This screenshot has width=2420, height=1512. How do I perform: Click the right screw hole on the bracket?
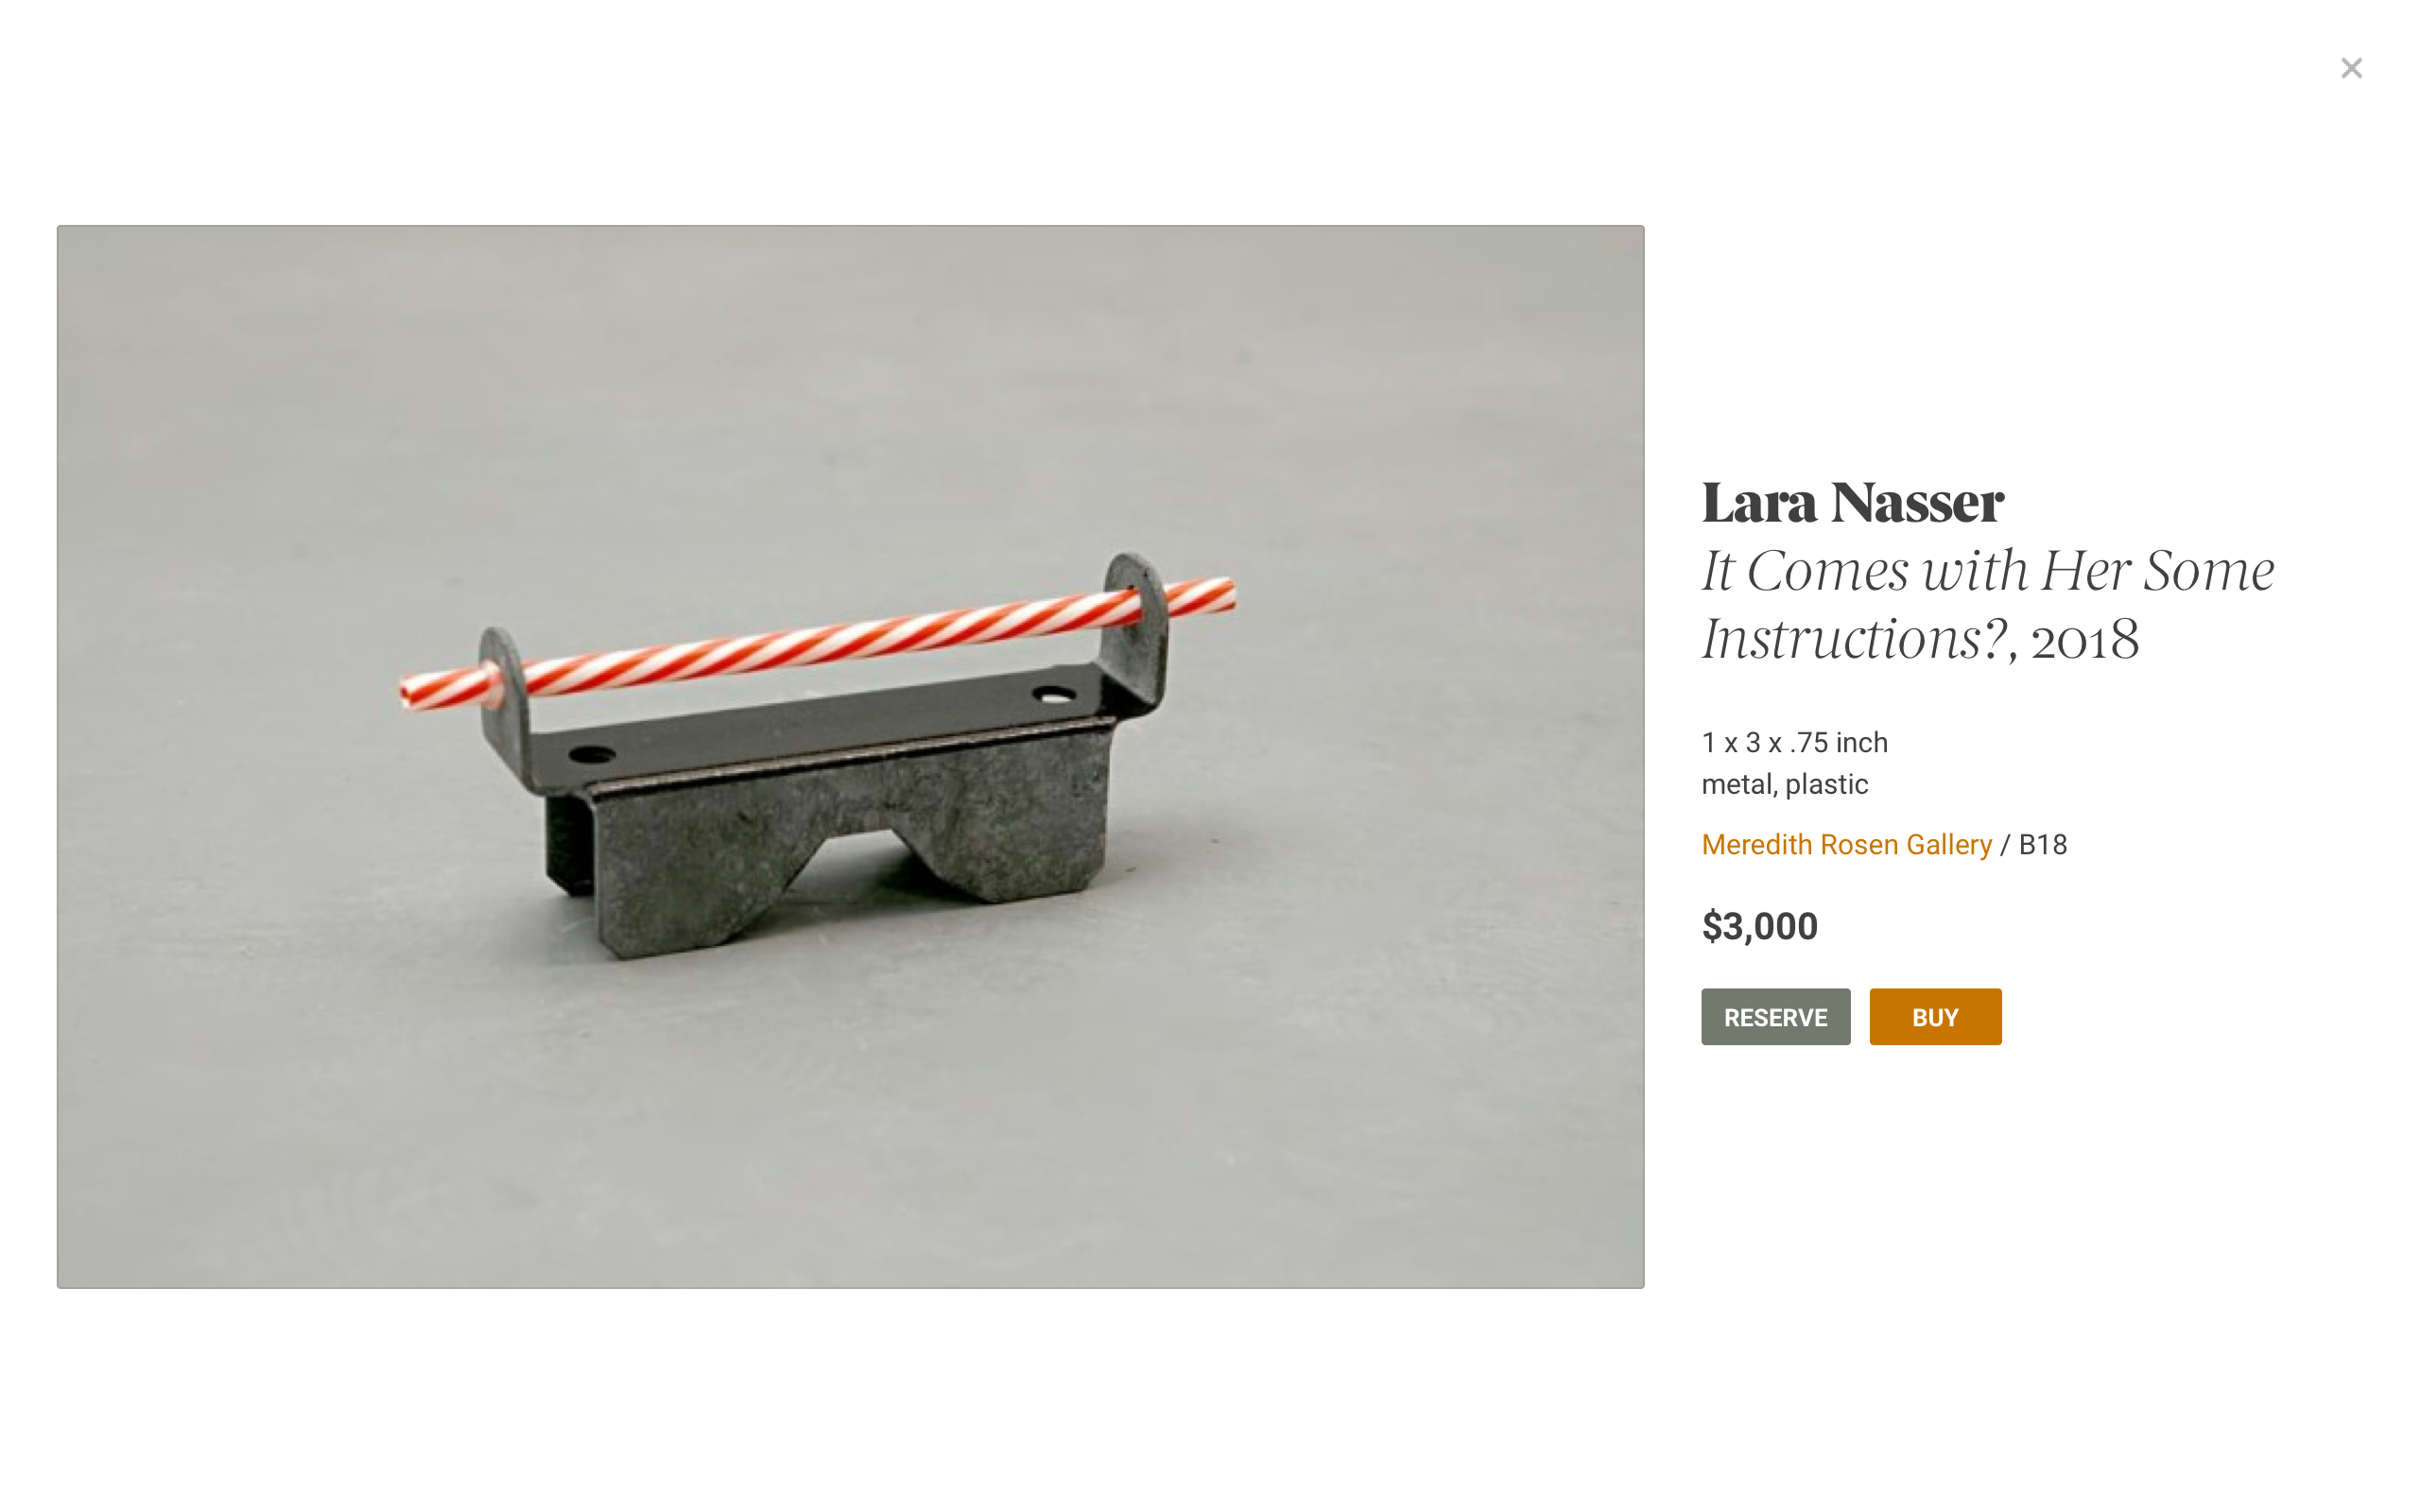pyautogui.click(x=1052, y=694)
